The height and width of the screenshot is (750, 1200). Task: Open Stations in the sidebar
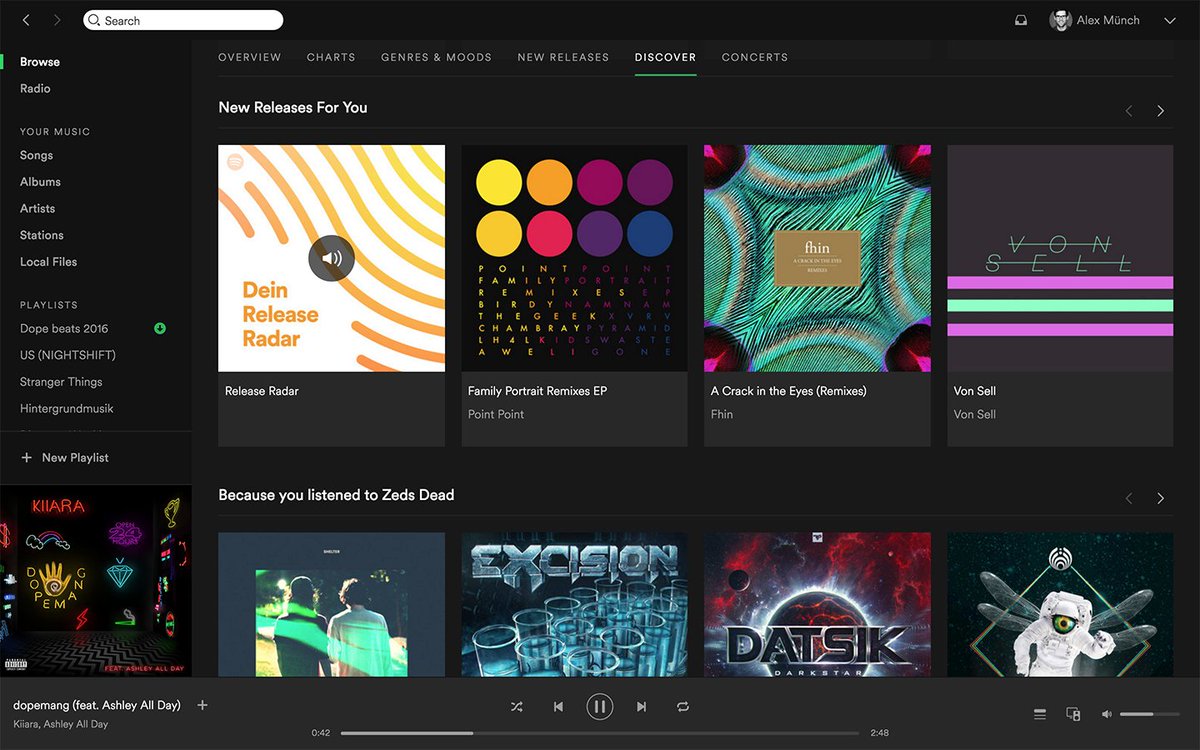(42, 235)
